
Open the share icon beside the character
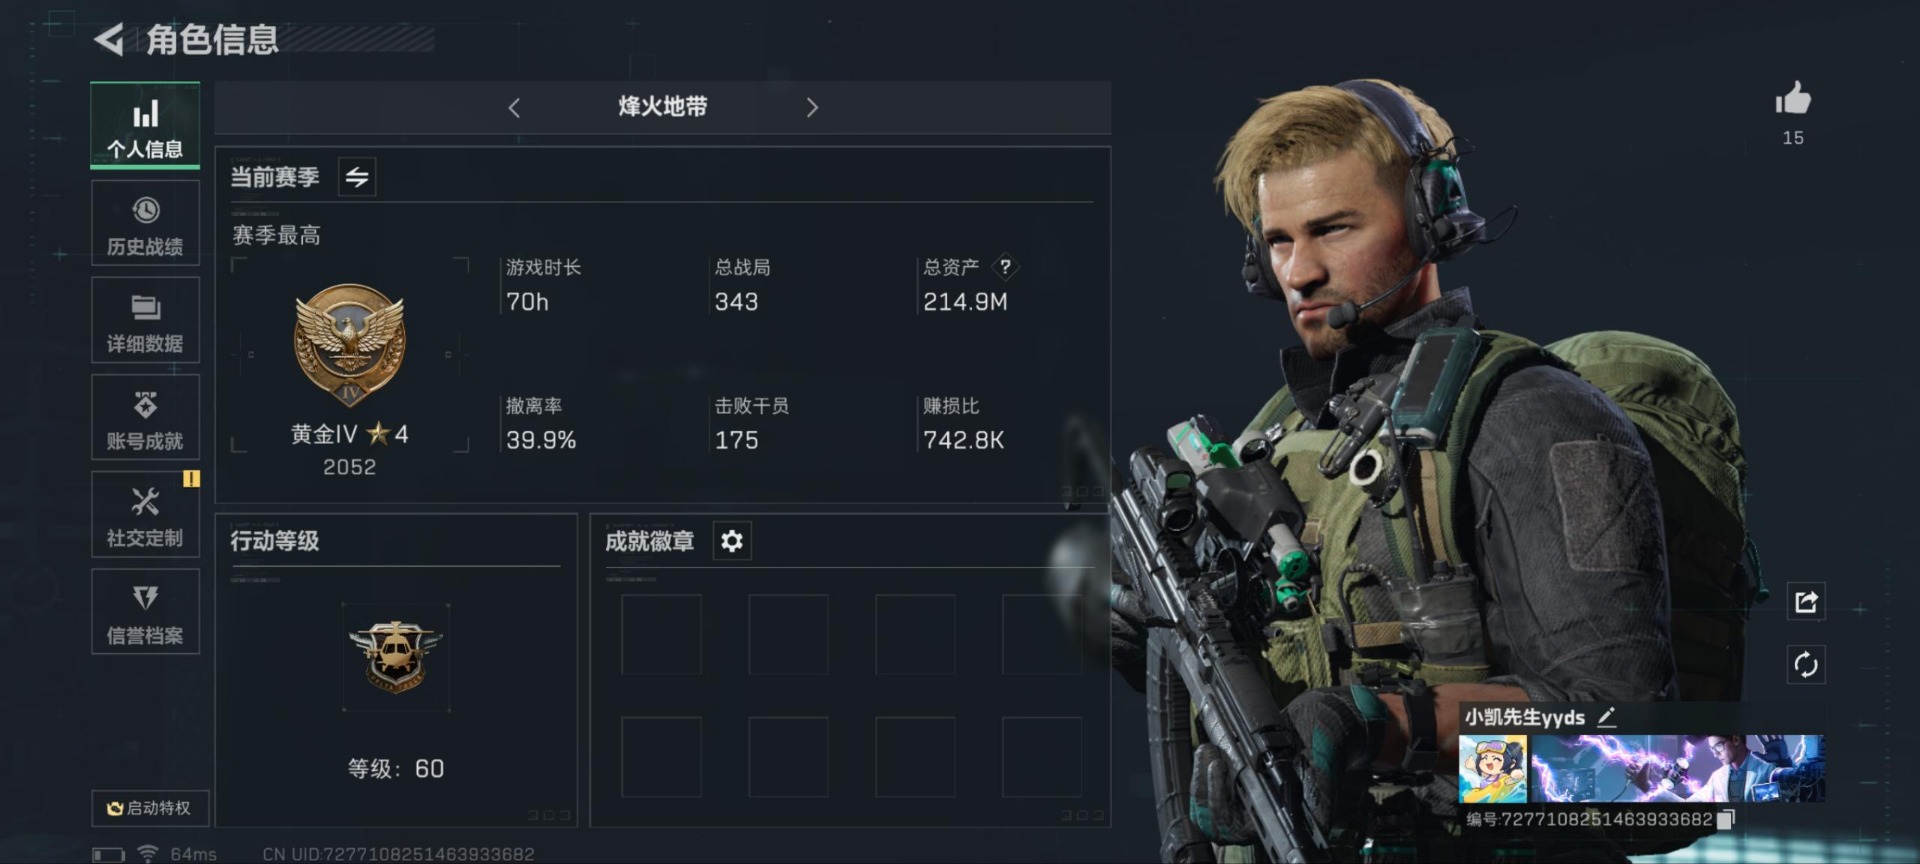pyautogui.click(x=1806, y=602)
